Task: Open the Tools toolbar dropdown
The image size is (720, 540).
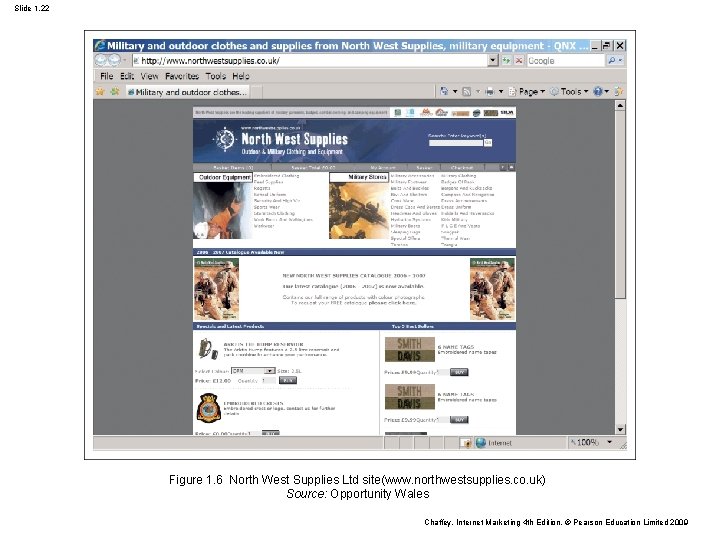Action: (569, 92)
